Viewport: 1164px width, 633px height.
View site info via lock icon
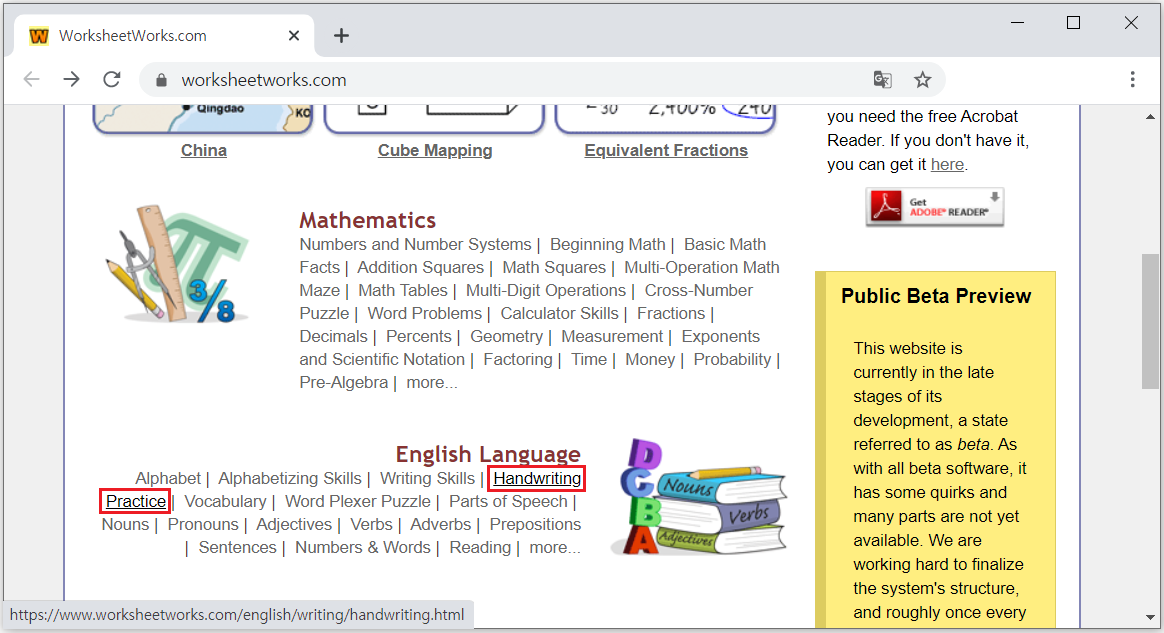tap(161, 80)
